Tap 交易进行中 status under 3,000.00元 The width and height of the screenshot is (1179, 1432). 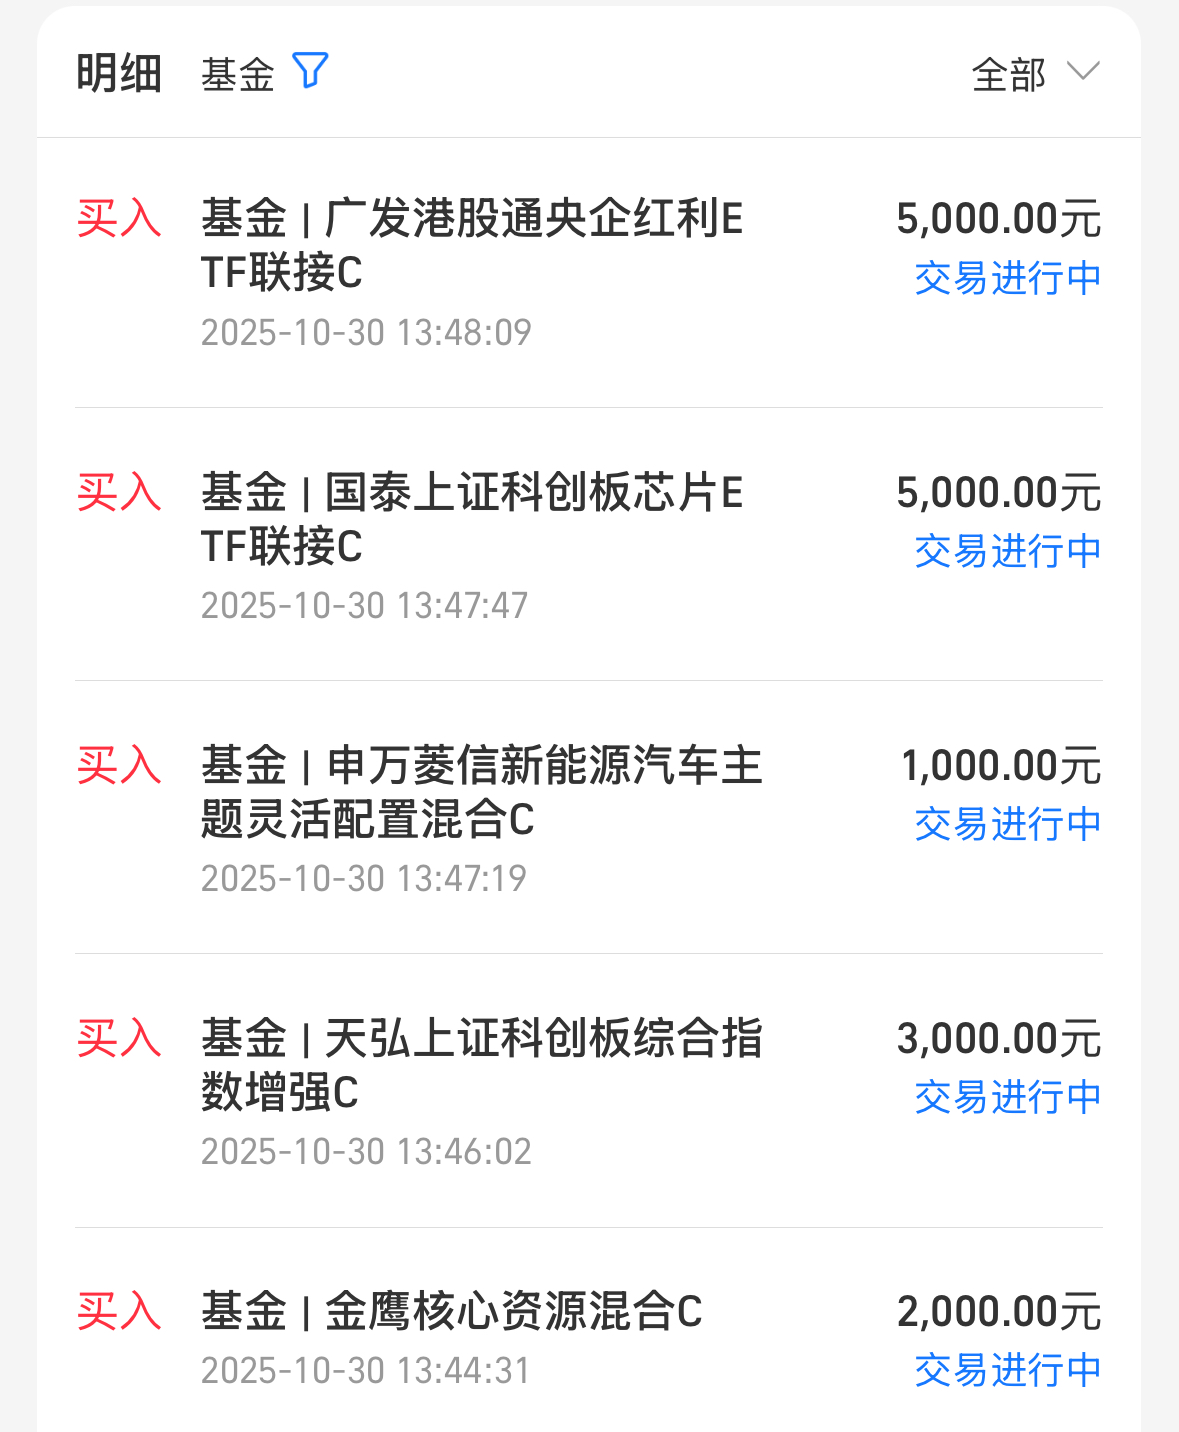pos(1008,1097)
